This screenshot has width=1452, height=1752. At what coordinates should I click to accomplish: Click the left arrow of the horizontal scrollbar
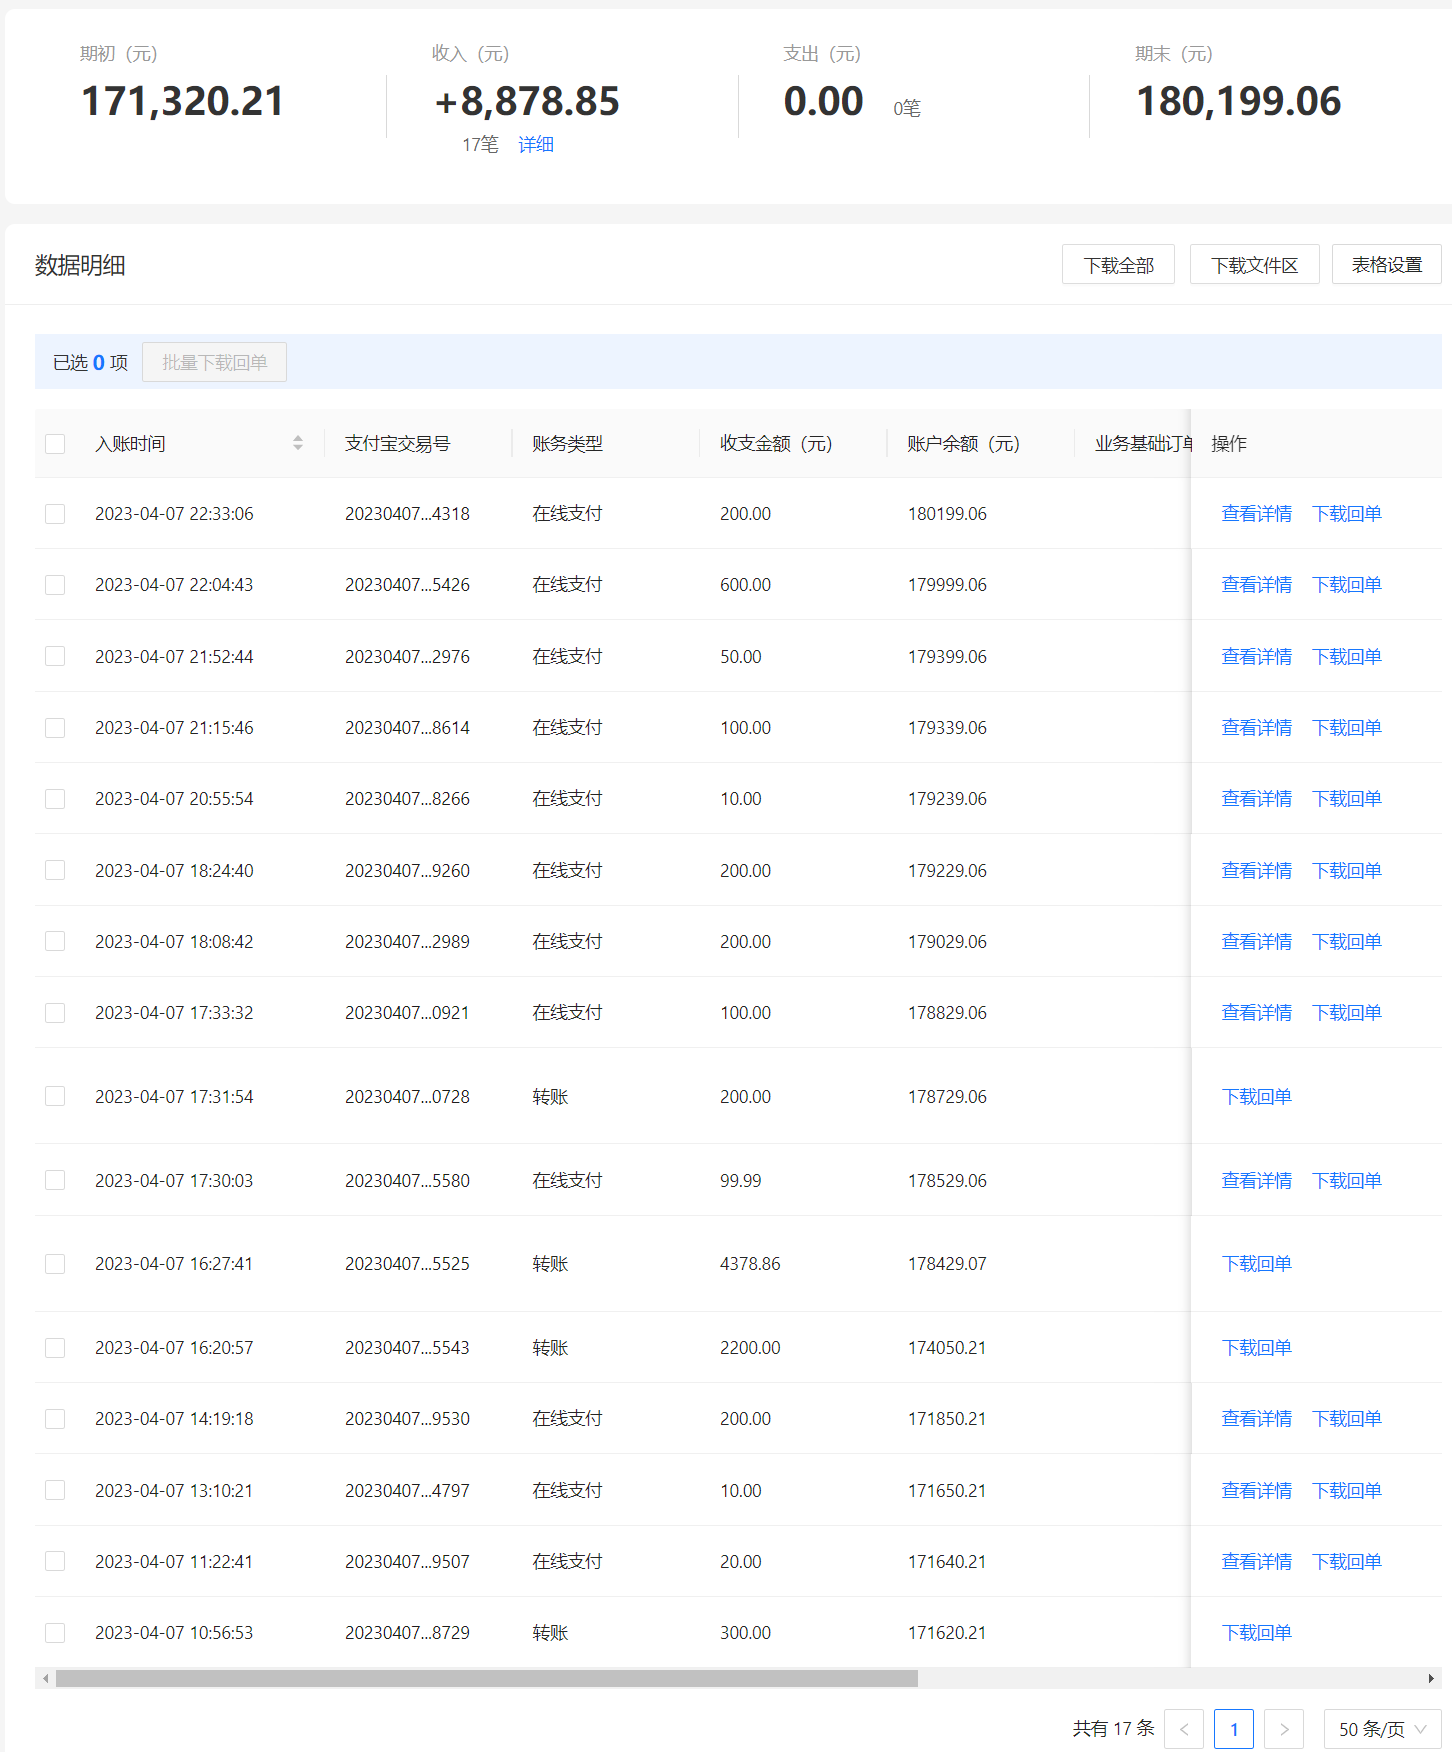45,1678
